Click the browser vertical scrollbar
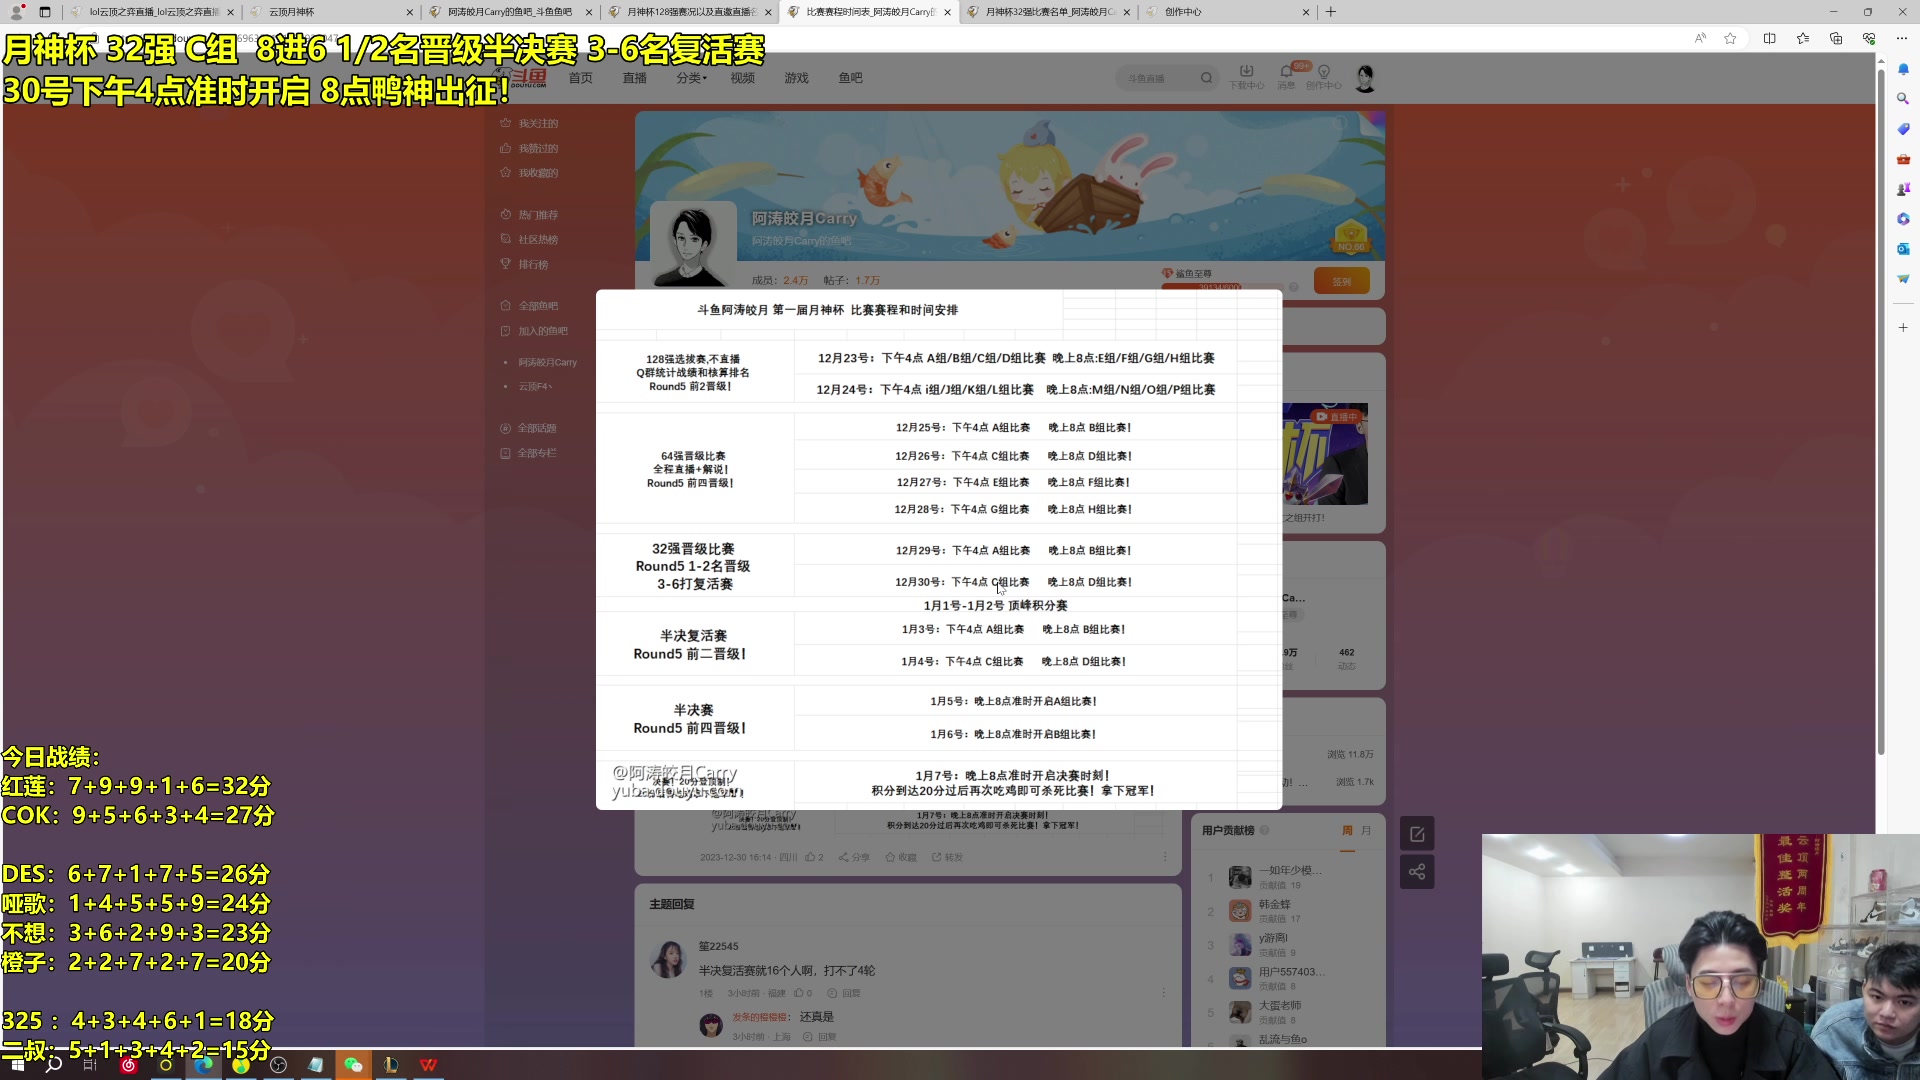This screenshot has height=1080, width=1920. (1881, 410)
